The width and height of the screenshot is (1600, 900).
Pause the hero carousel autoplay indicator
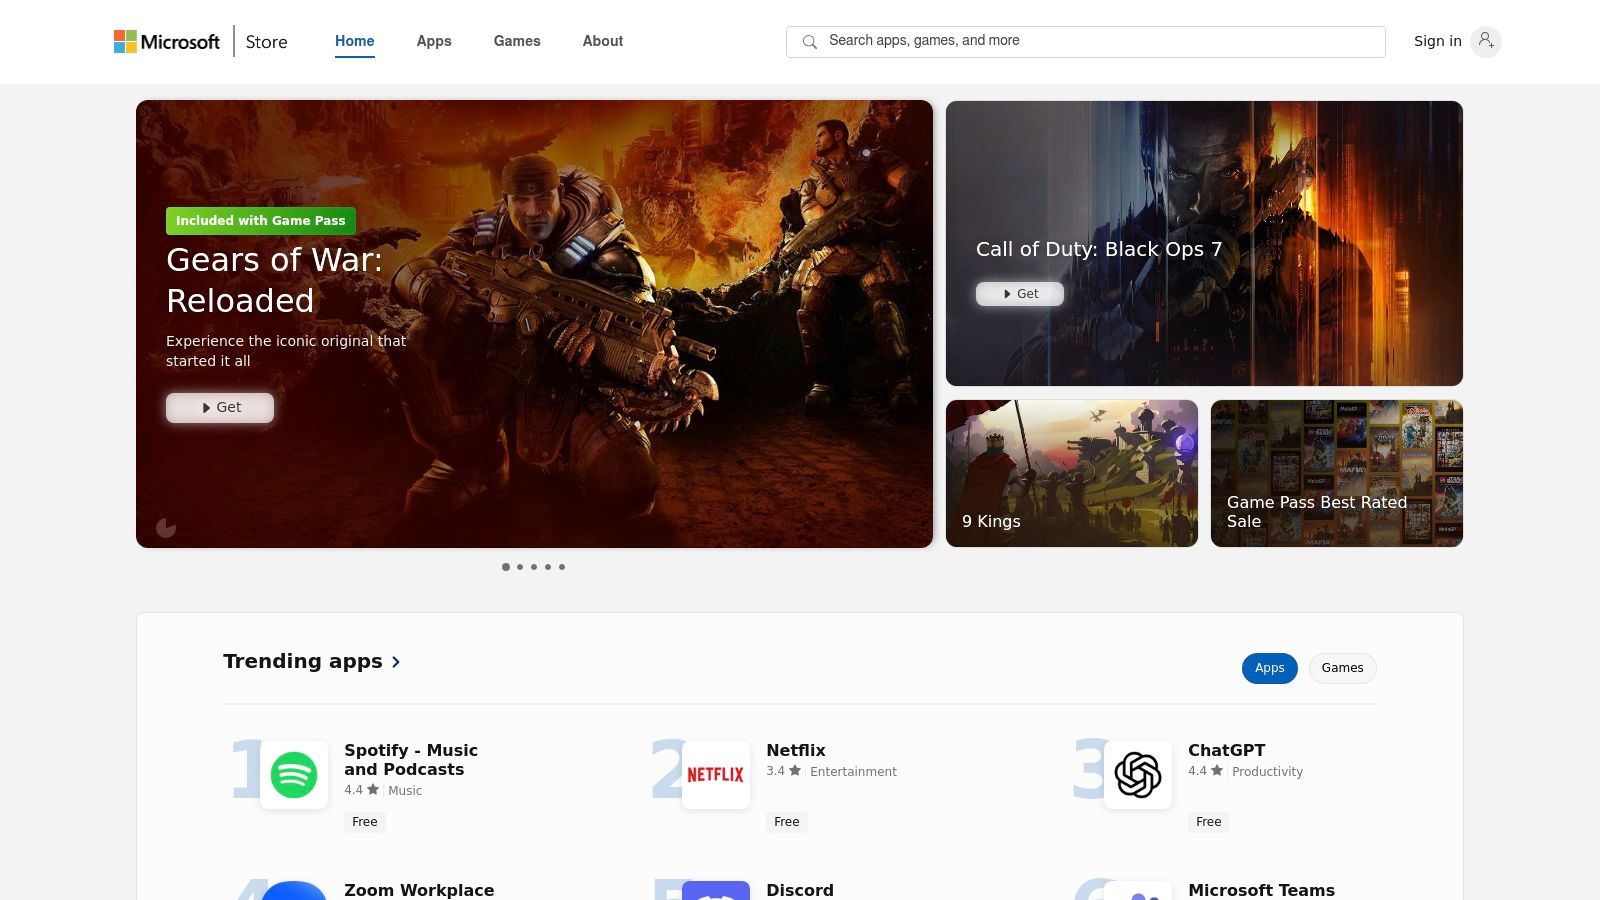[x=166, y=527]
